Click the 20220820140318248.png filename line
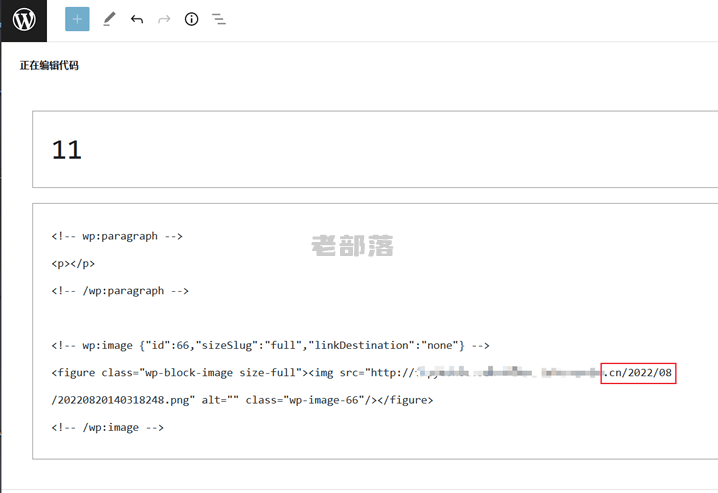Screen dimensions: 718x493 [242, 400]
